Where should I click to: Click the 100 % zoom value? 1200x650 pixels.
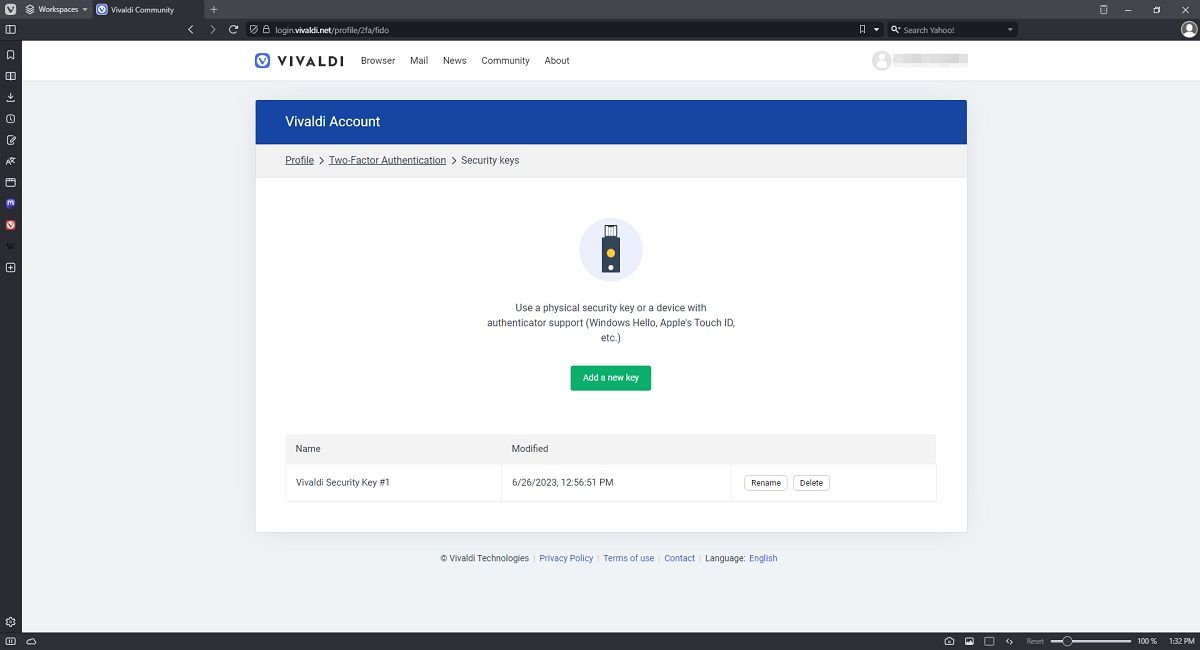pos(1147,641)
